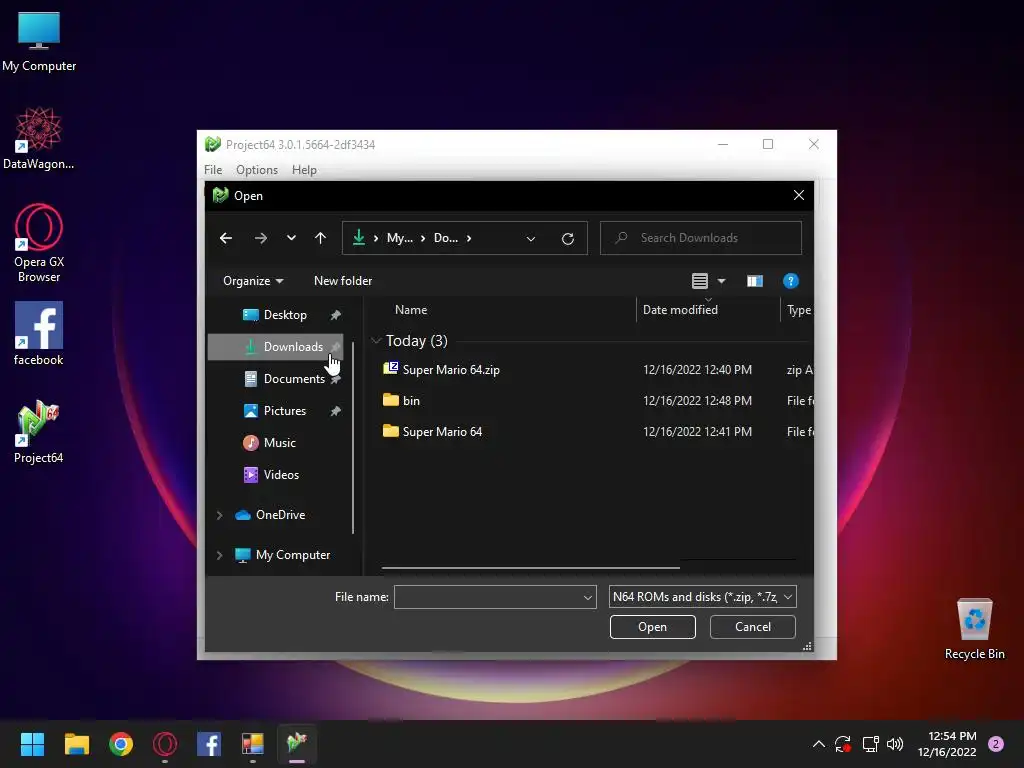1024x768 pixels.
Task: Click the Project64 desktop shortcut
Action: (39, 432)
